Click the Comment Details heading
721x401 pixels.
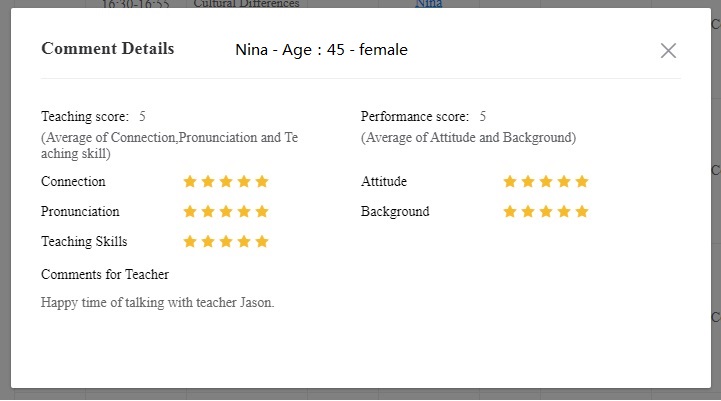(107, 49)
